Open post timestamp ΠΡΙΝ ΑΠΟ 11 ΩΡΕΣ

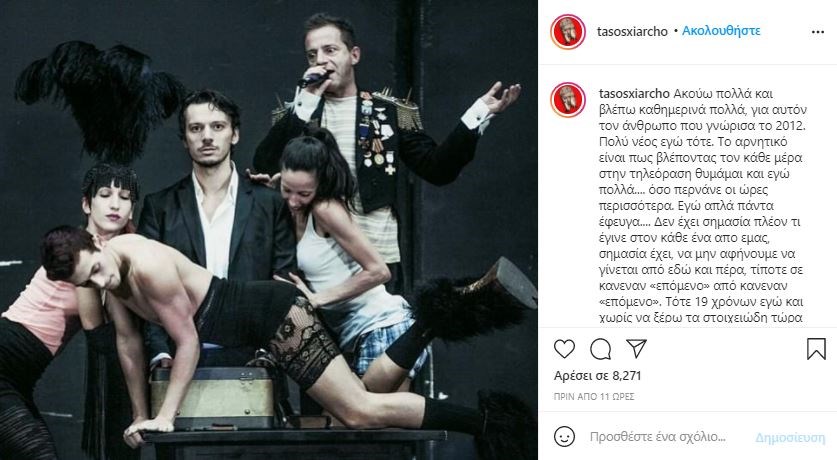coord(594,396)
